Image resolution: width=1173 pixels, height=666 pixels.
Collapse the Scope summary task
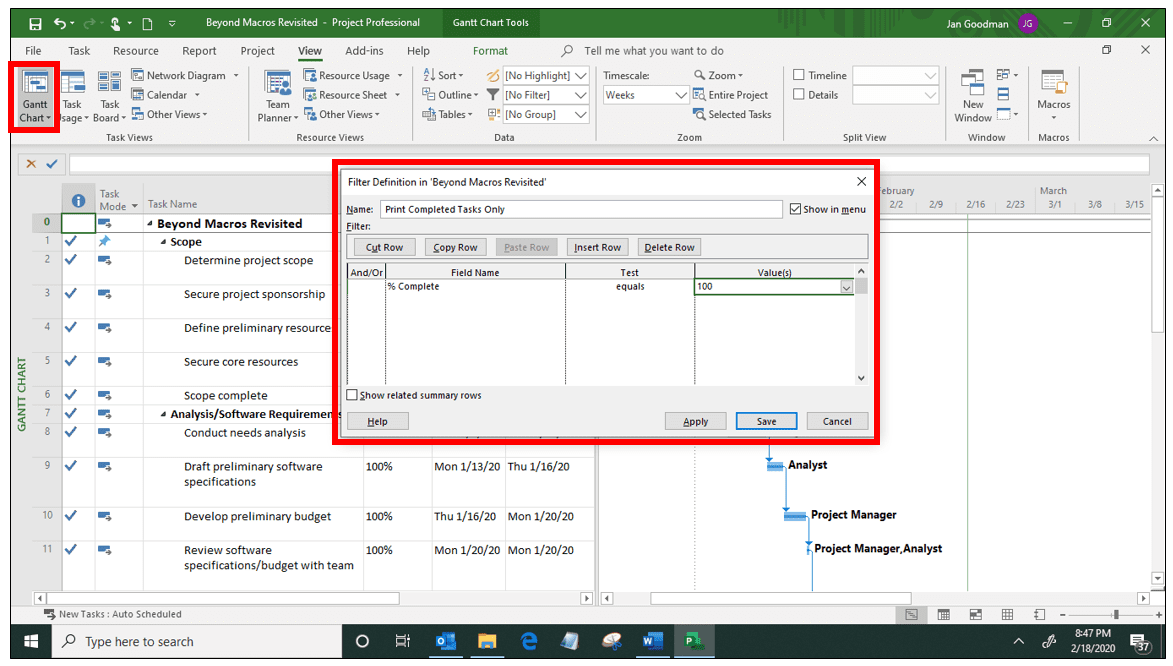[163, 242]
